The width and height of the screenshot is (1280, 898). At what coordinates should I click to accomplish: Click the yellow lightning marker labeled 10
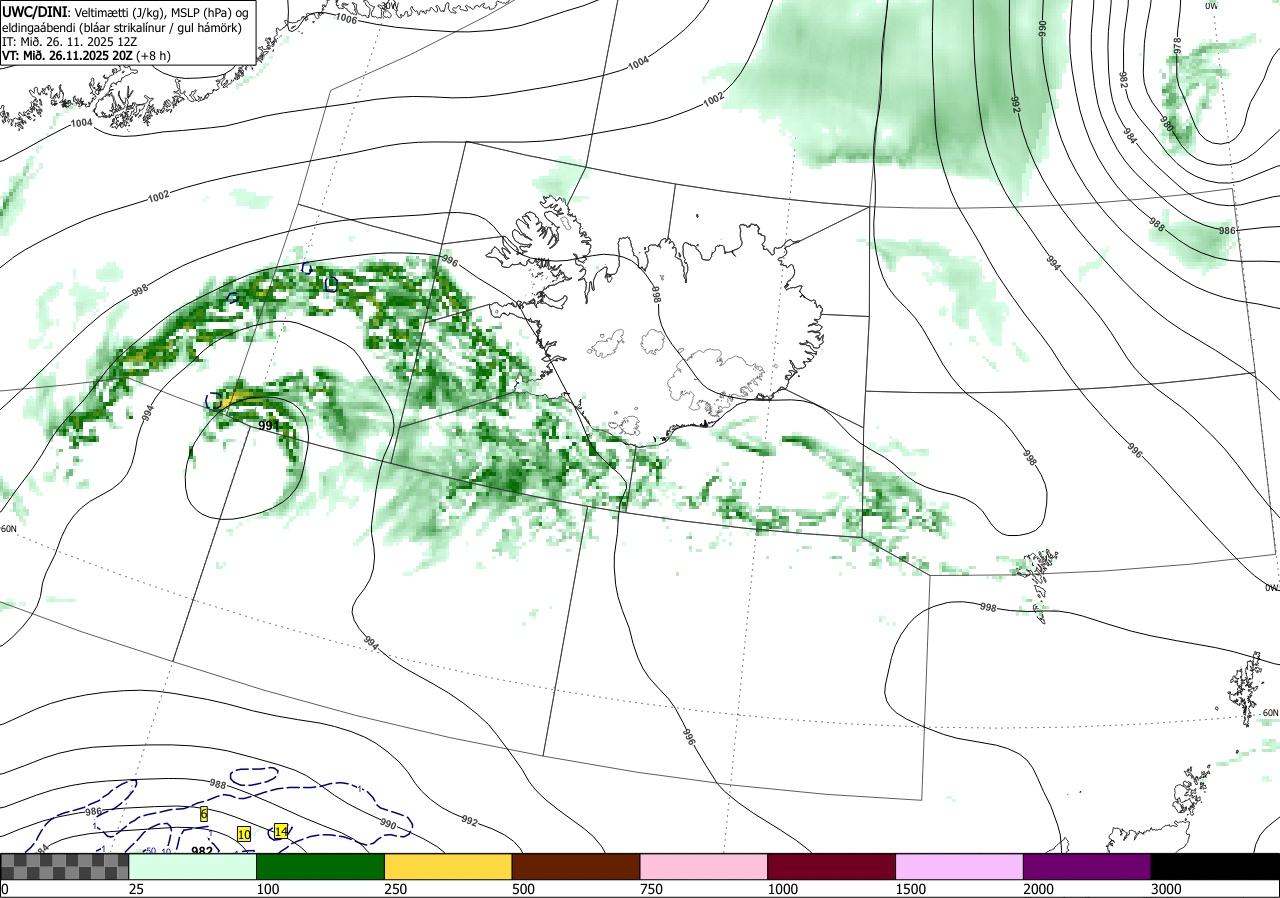(x=244, y=834)
